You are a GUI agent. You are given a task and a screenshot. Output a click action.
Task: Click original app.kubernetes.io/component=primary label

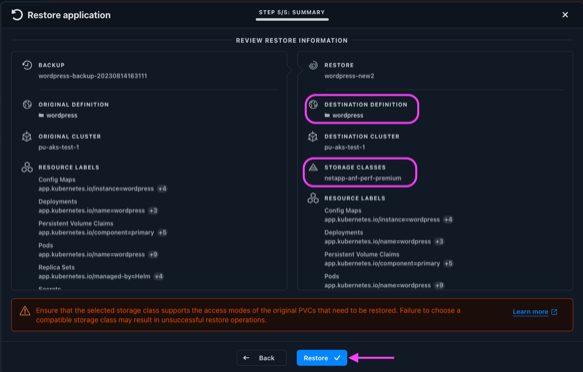[x=96, y=233]
